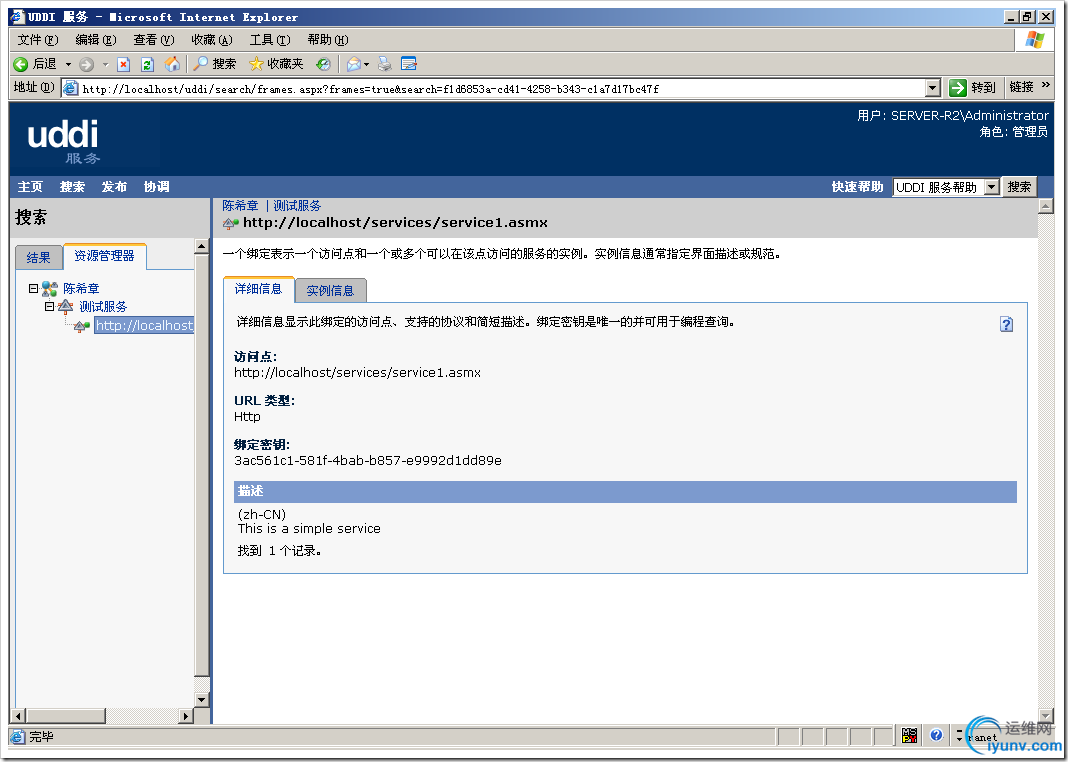Image resolution: width=1068 pixels, height=762 pixels.
Task: Click the Home page icon
Action: click(x=172, y=64)
